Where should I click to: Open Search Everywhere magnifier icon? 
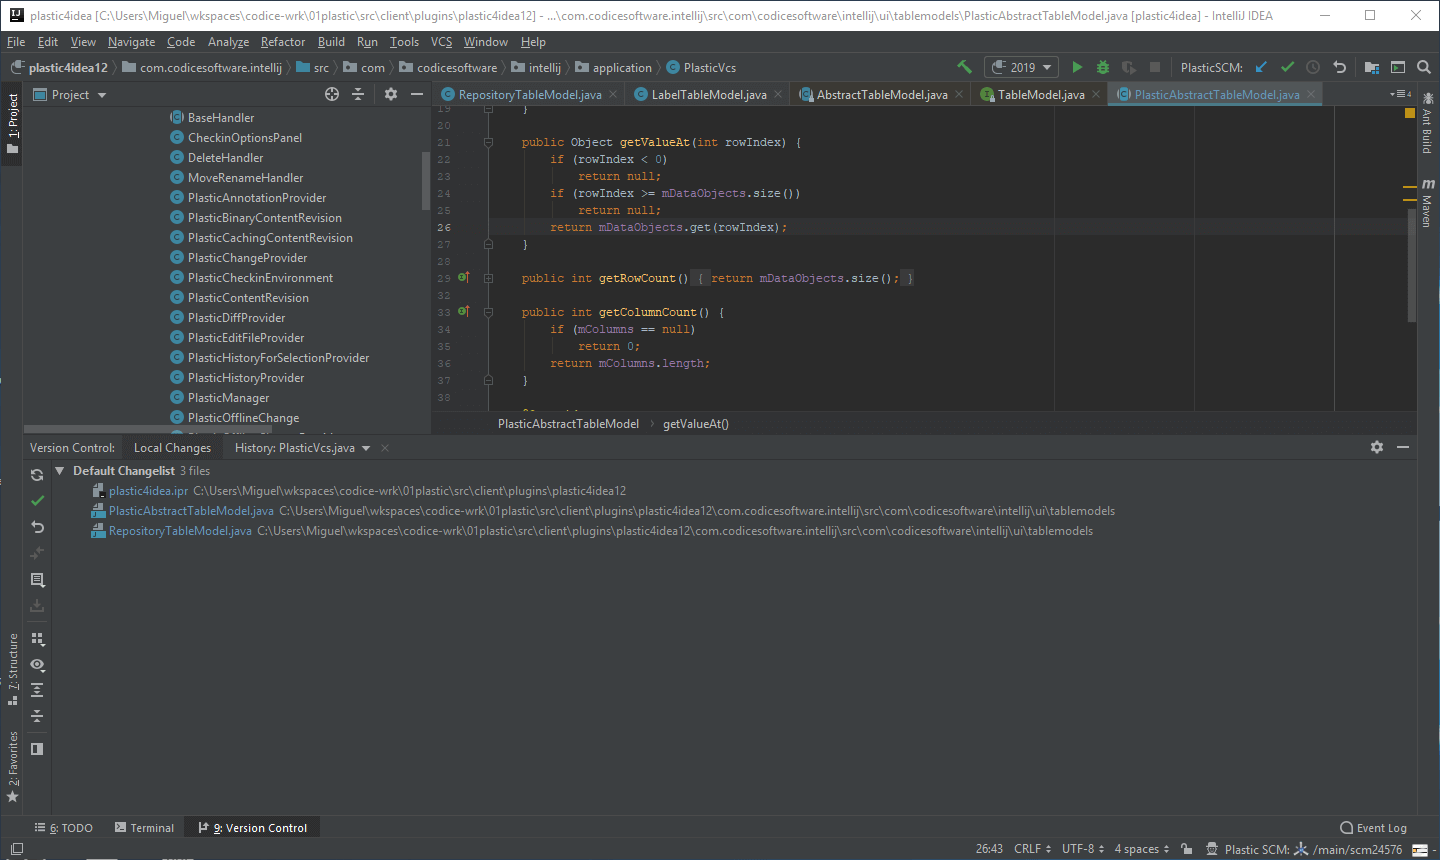[x=1424, y=67]
